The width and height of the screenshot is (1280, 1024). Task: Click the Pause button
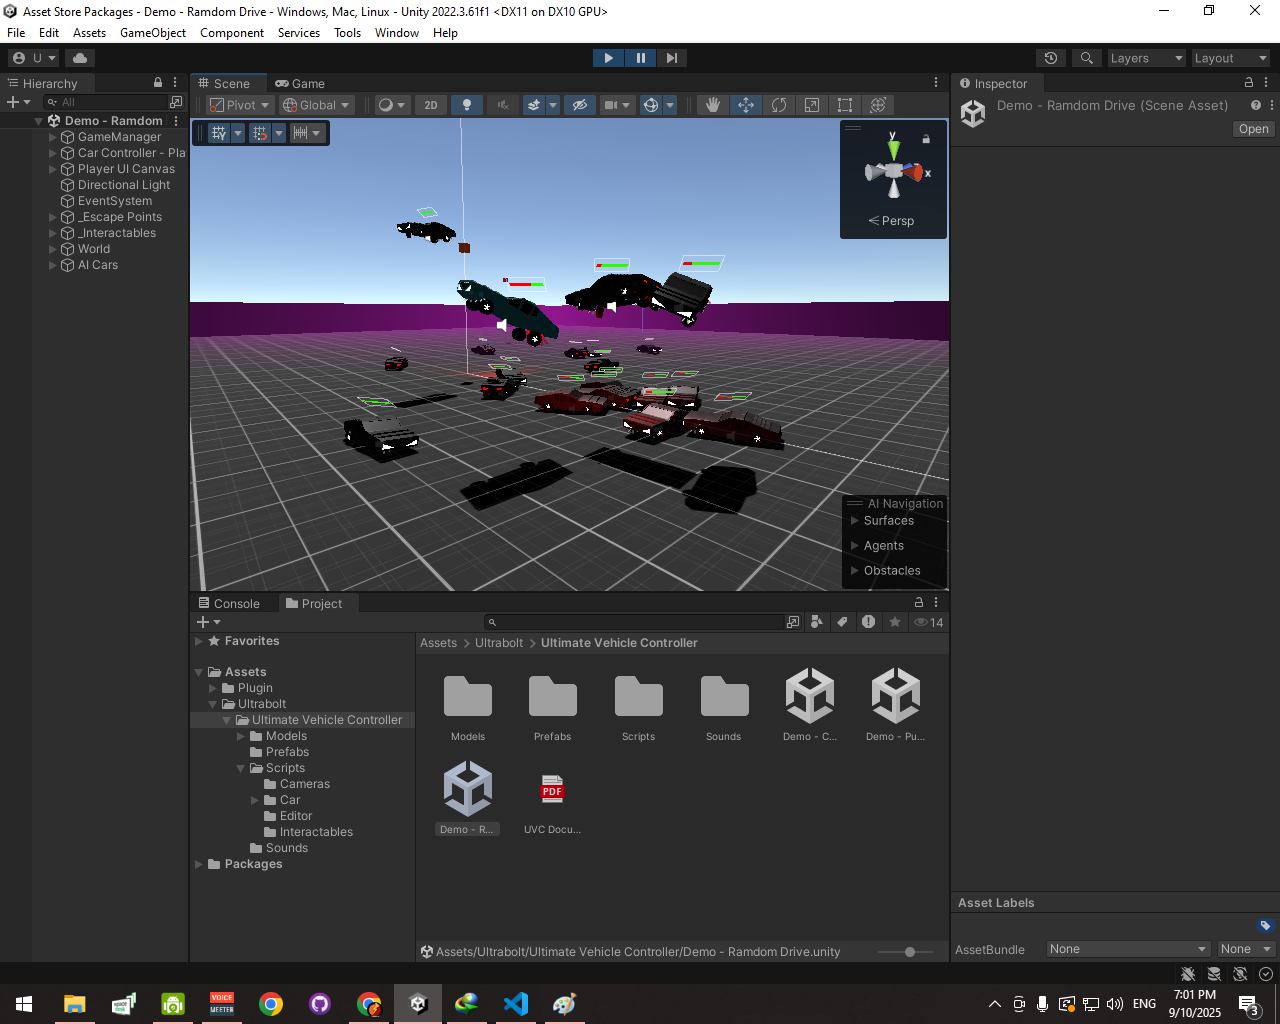coord(640,58)
